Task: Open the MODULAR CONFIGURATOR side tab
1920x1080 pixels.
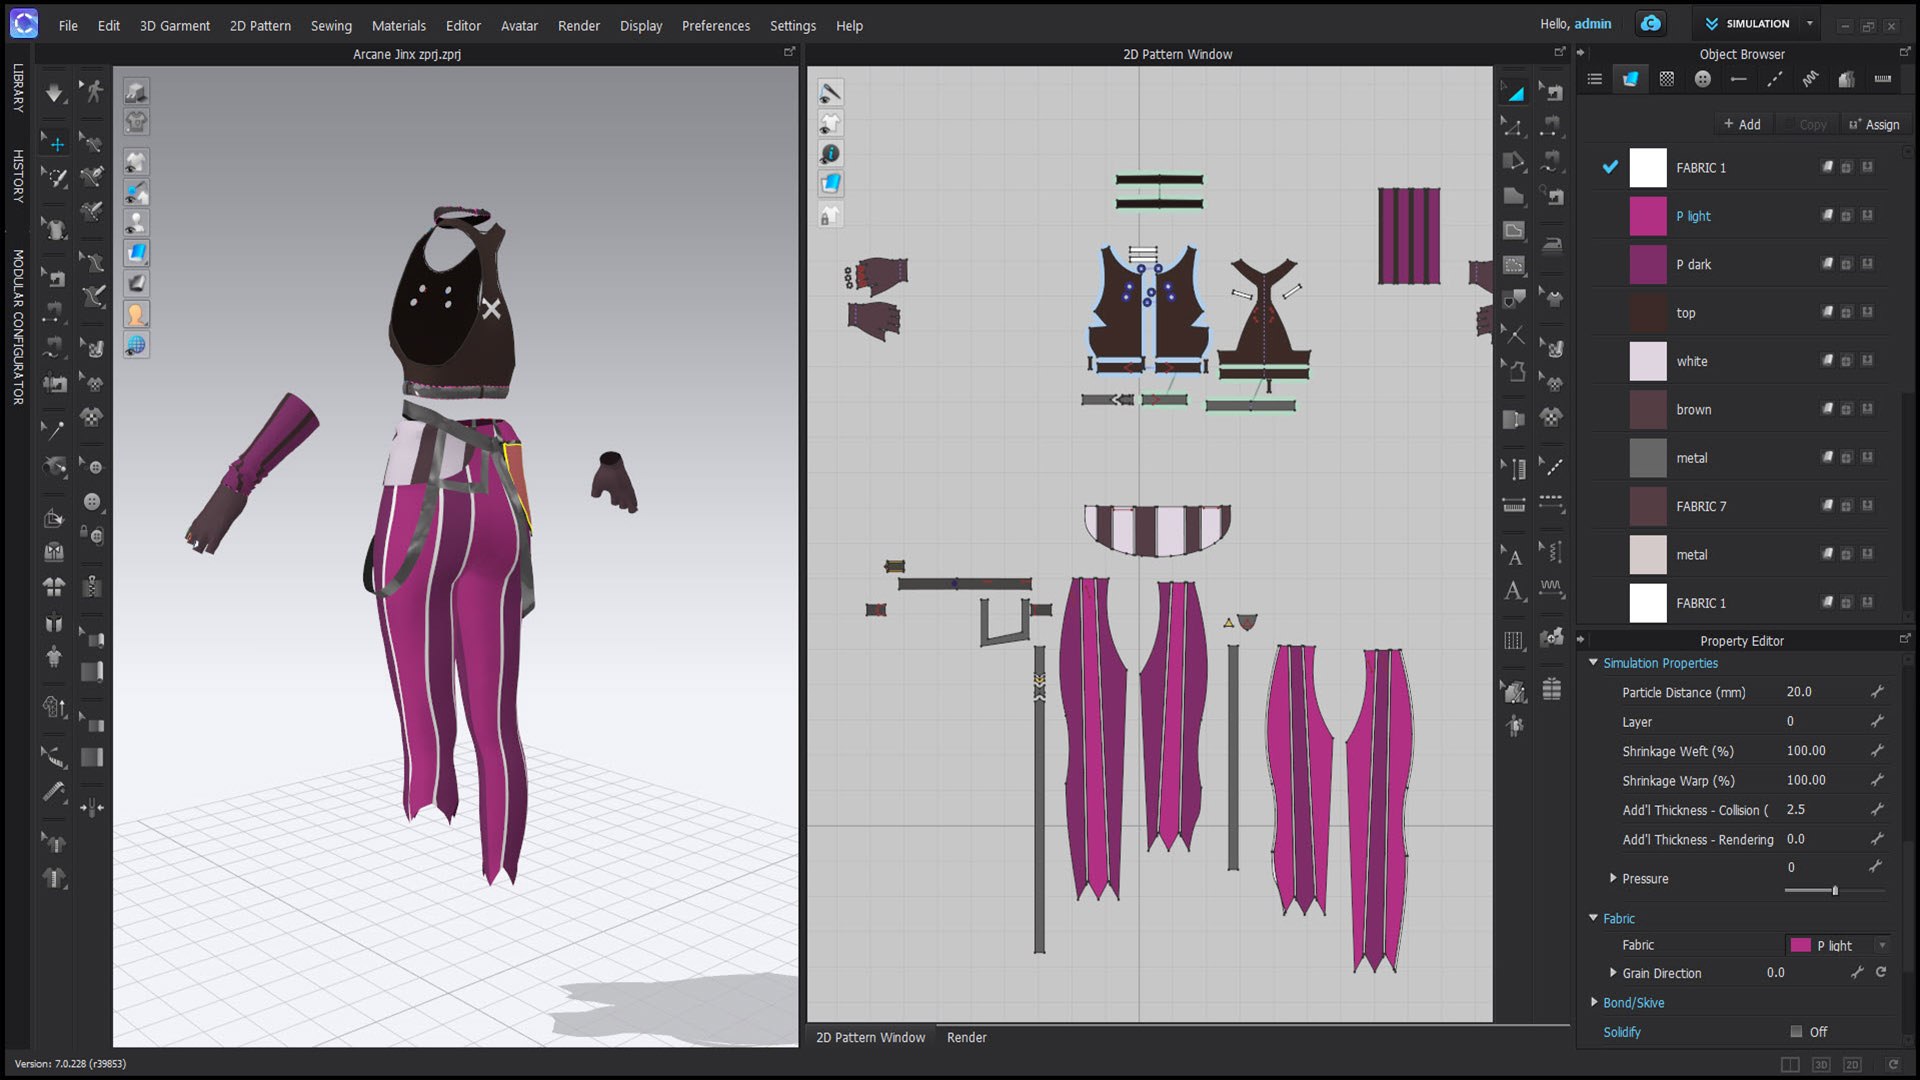Action: (17, 327)
